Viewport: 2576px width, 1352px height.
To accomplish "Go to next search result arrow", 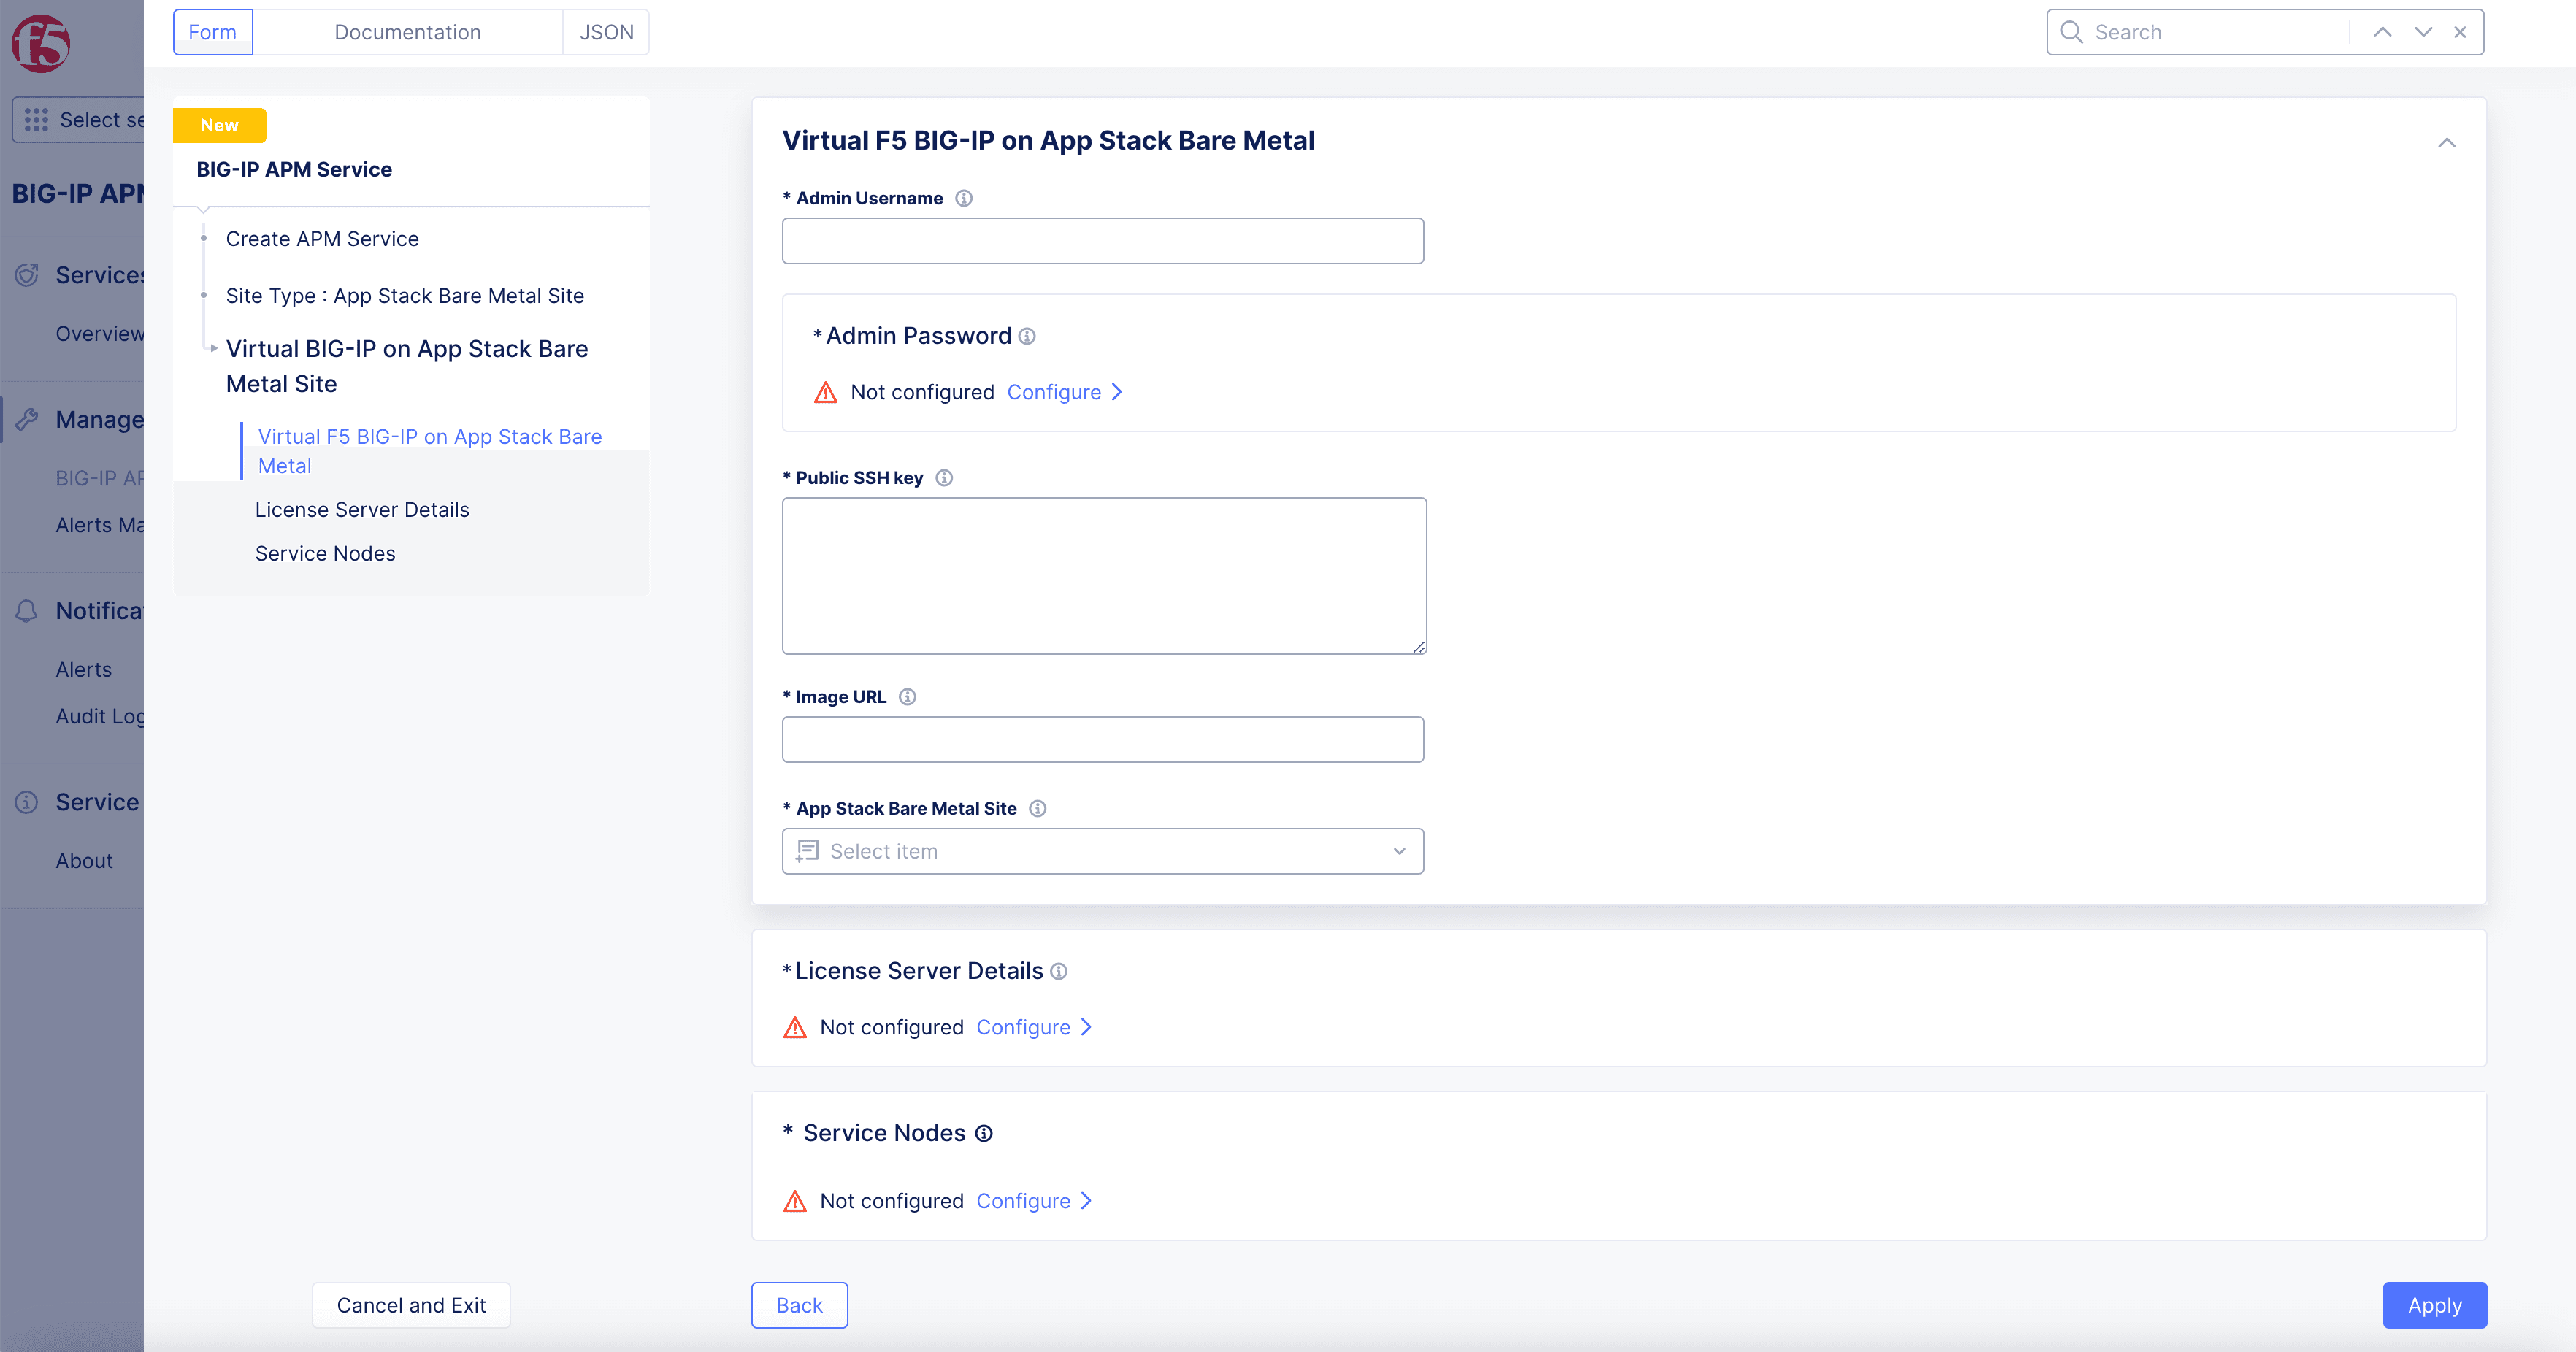I will 2423,32.
